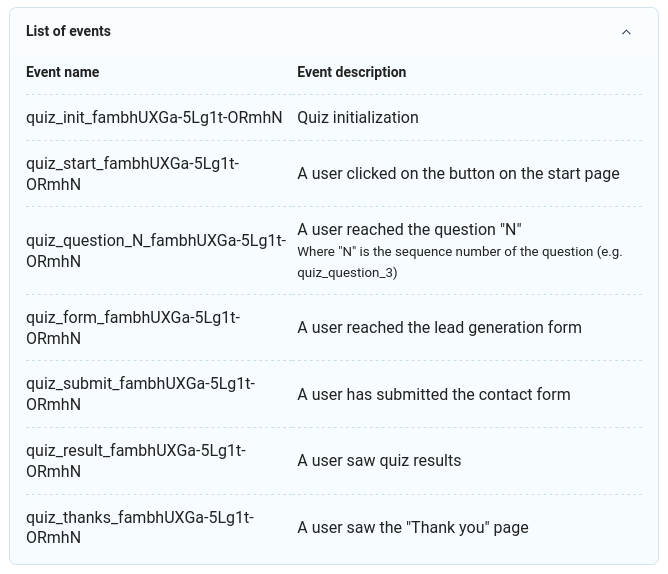The height and width of the screenshot is (574, 668).
Task: Select the quiz_question_N event name
Action: (156, 251)
